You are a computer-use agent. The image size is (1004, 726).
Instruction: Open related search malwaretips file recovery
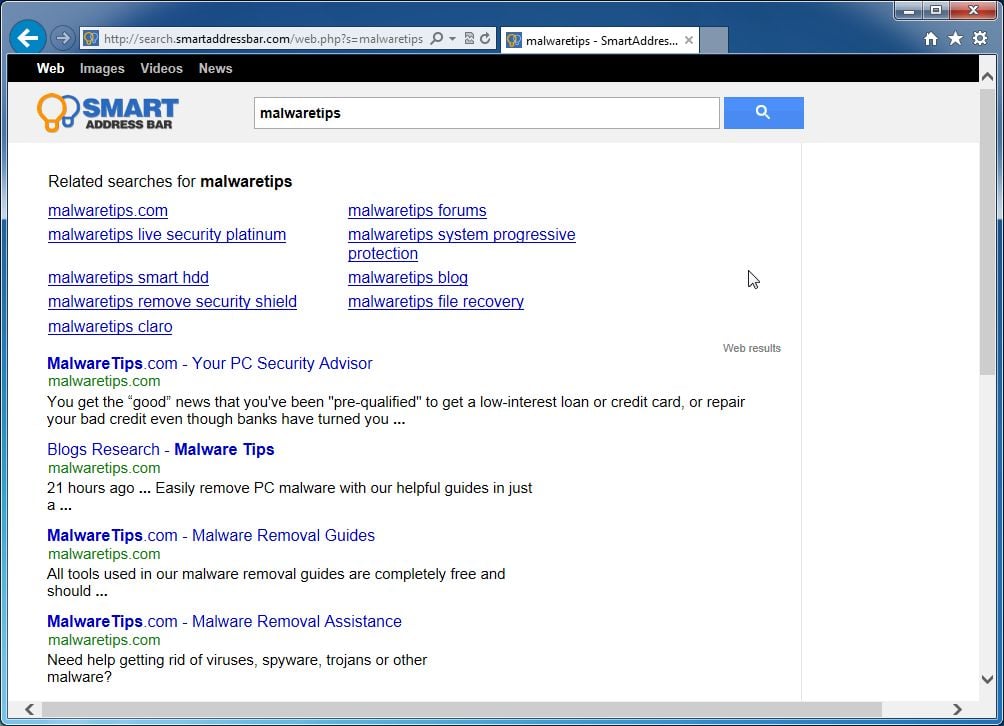click(435, 302)
